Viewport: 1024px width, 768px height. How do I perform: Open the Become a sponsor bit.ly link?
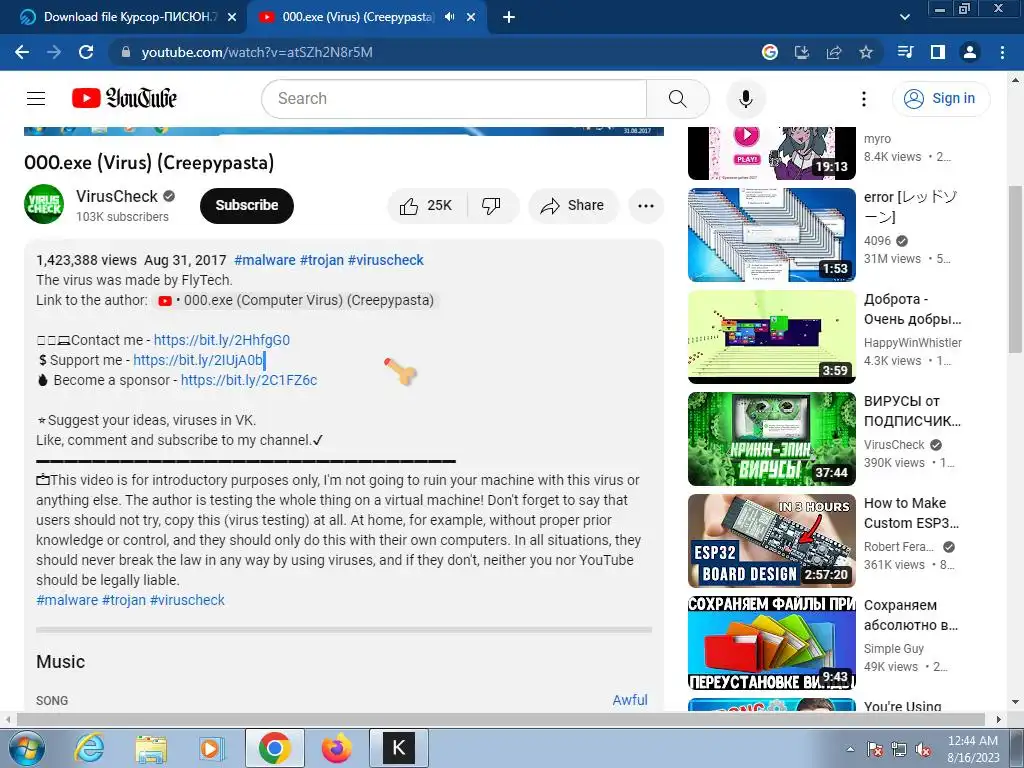pyautogui.click(x=249, y=380)
